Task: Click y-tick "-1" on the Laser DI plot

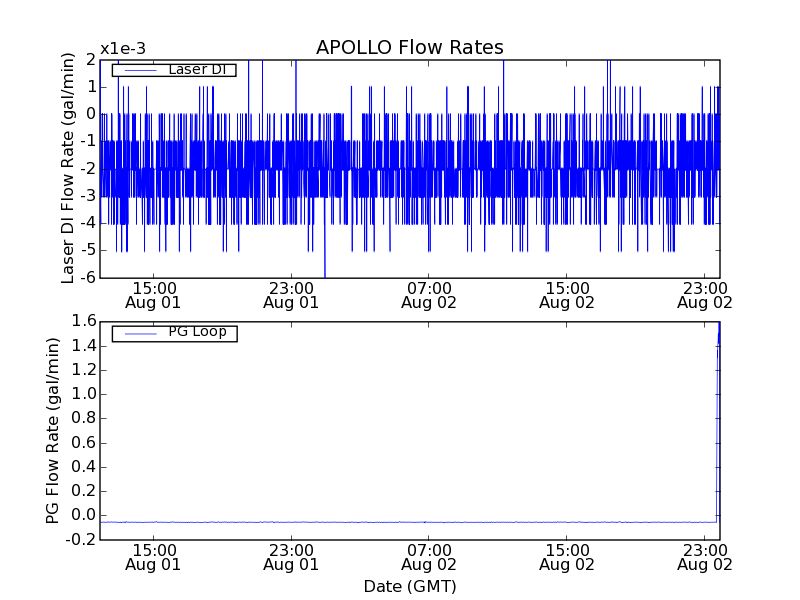Action: tap(88, 141)
